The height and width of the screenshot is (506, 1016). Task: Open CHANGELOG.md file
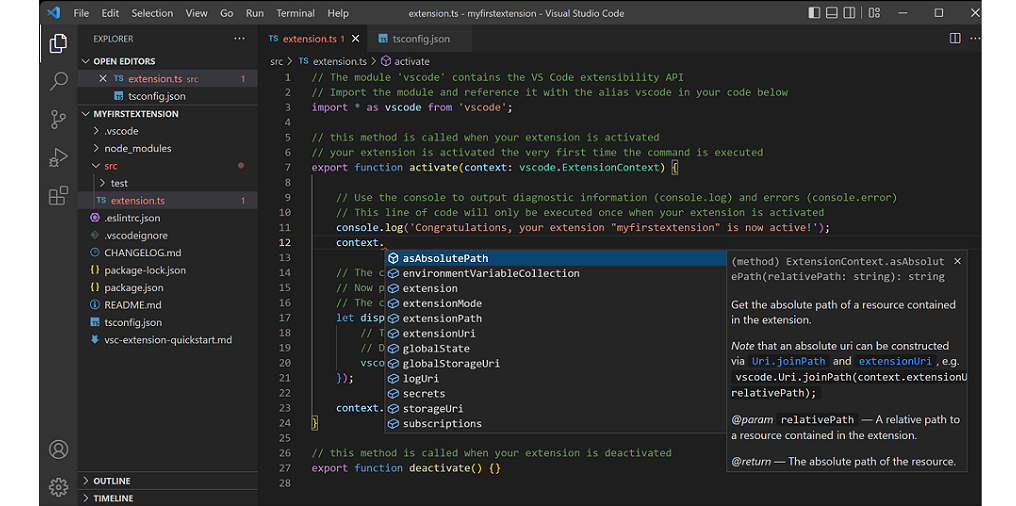click(x=167, y=253)
